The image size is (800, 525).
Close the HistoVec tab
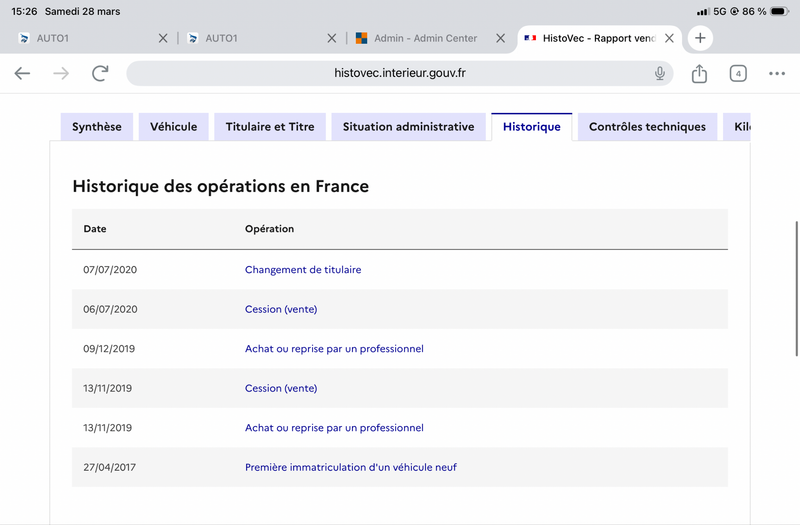(669, 38)
